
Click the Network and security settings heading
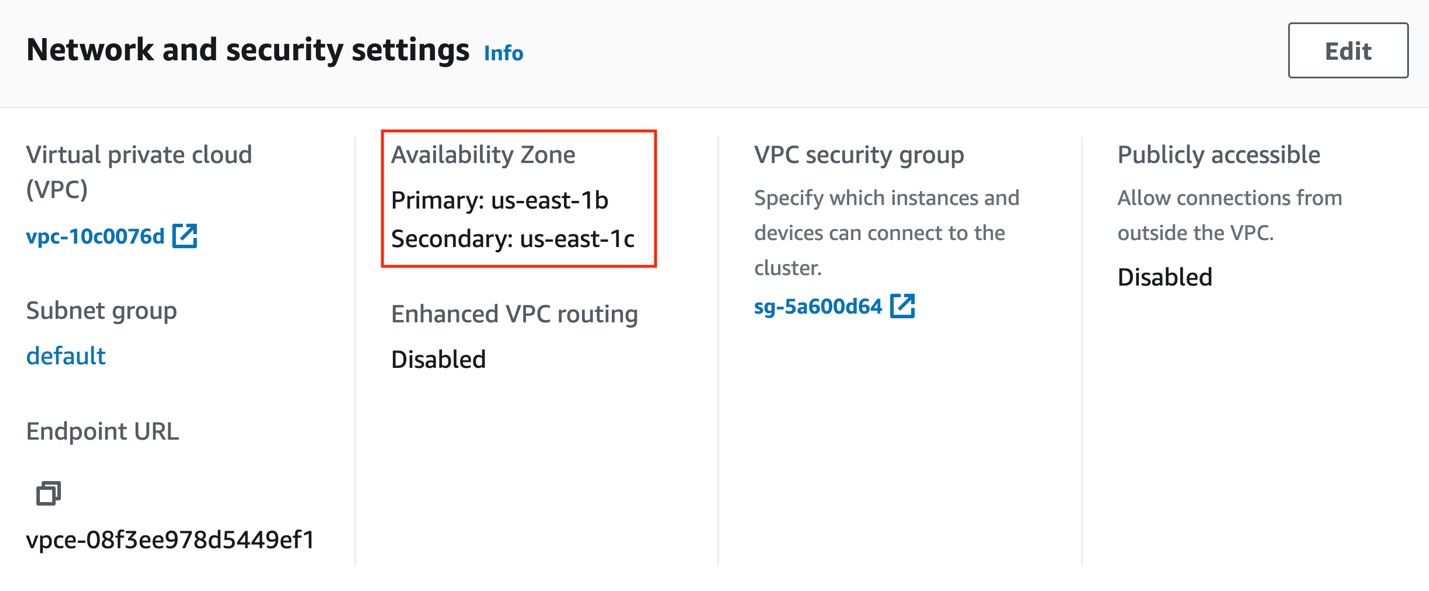click(248, 50)
